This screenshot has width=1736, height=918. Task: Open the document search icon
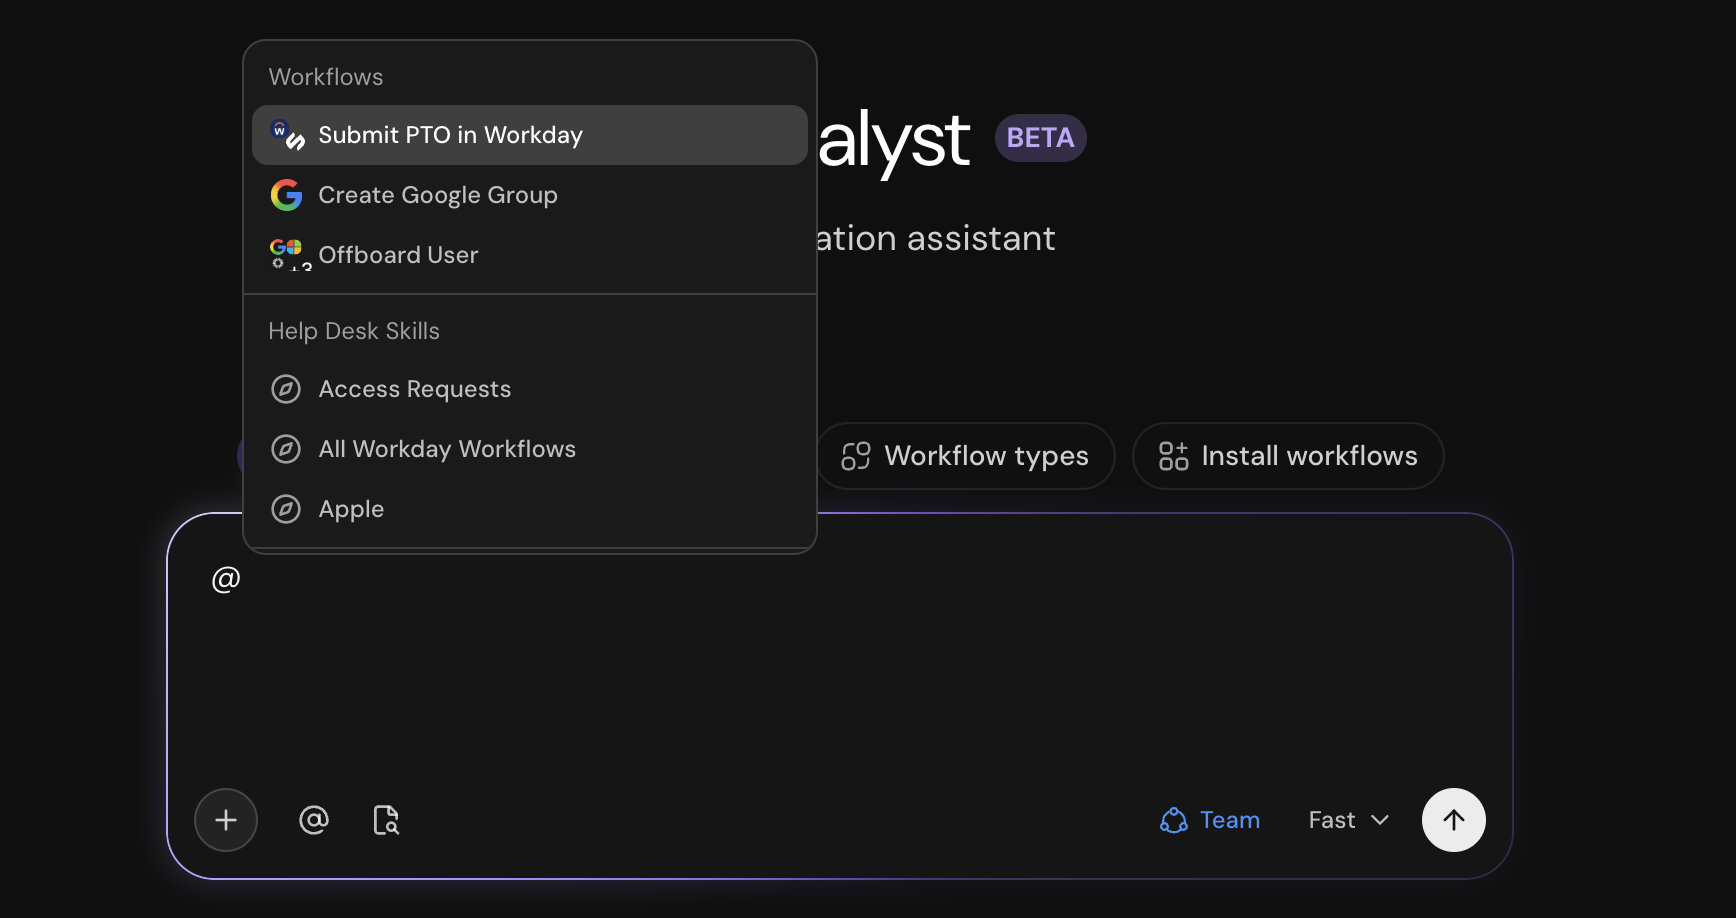click(386, 820)
